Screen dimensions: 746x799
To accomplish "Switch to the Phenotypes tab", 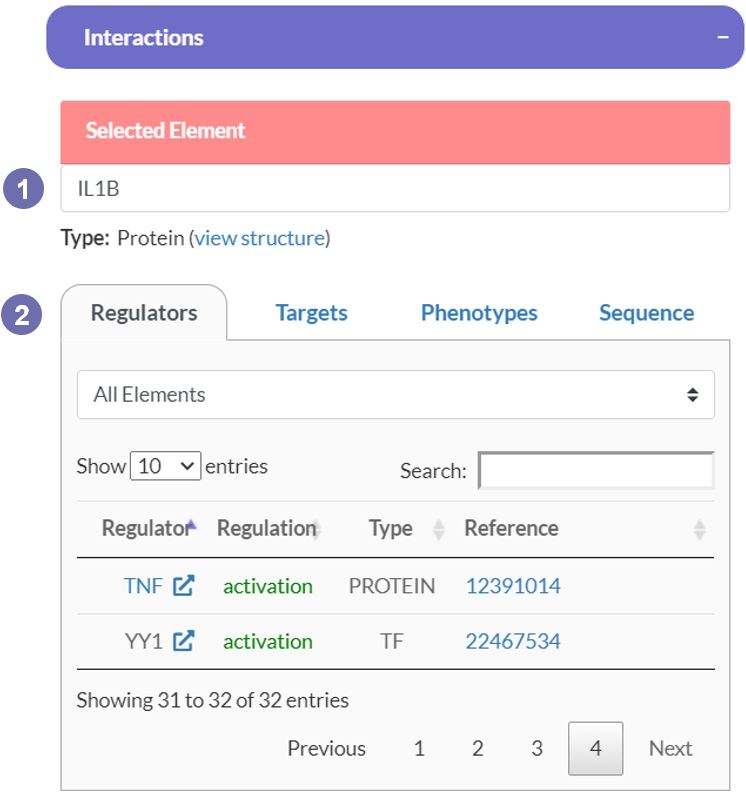I will [x=479, y=313].
